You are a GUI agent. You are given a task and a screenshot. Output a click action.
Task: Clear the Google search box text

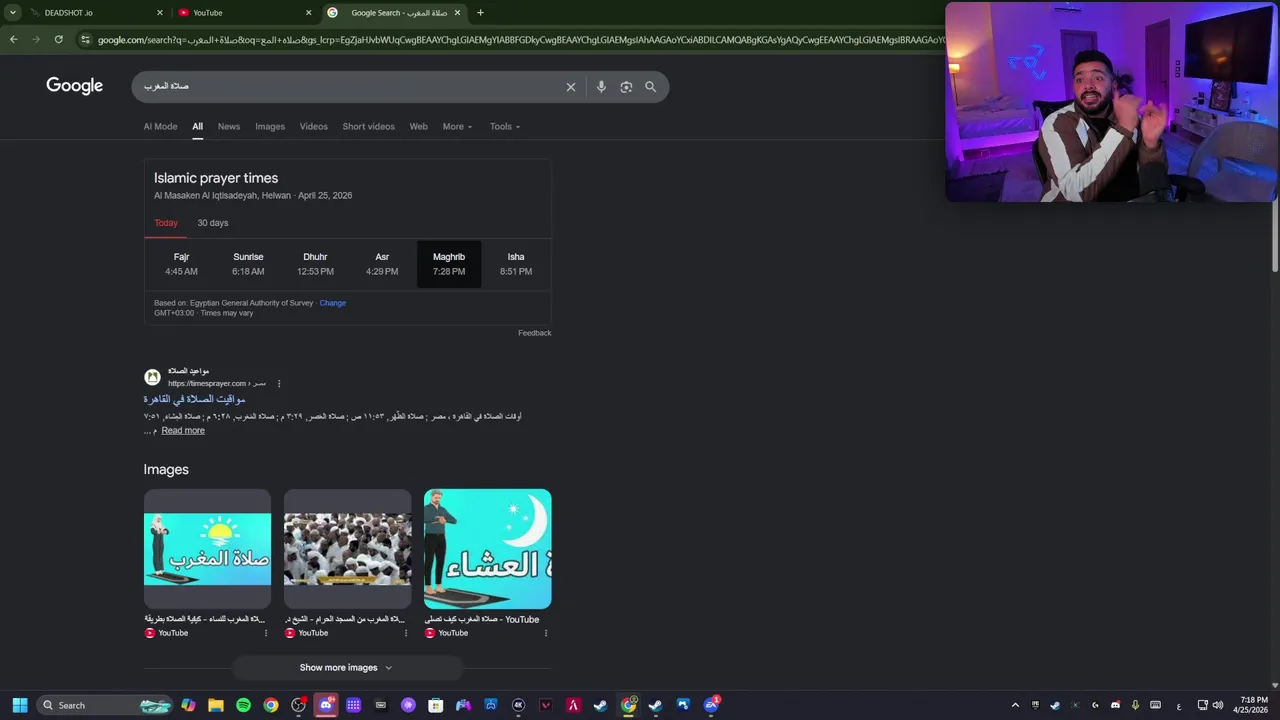point(571,87)
